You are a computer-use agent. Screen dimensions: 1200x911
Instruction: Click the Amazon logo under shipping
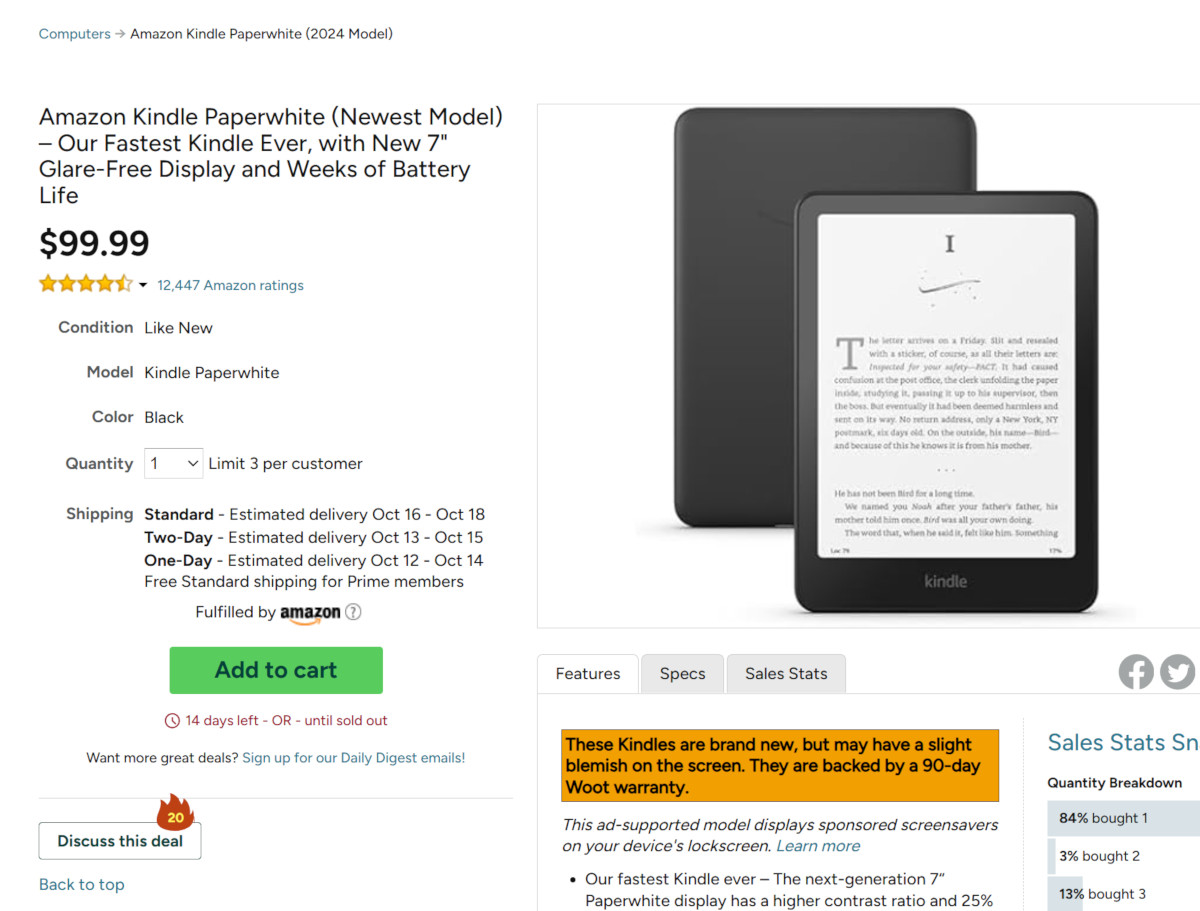pyautogui.click(x=310, y=614)
